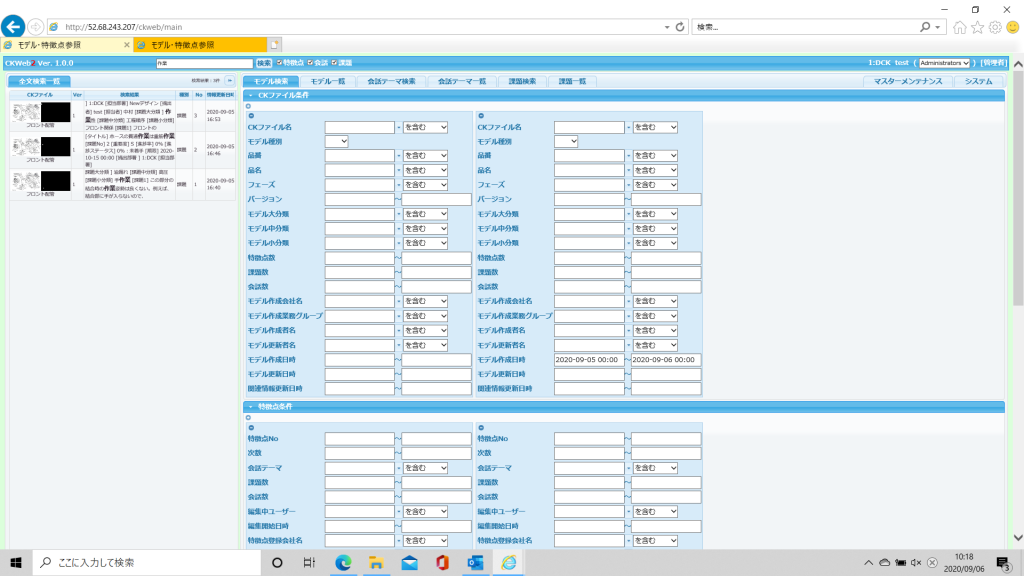This screenshot has height=576, width=1024.
Task: Switch to the モデル一覧 tab
Action: pyautogui.click(x=327, y=81)
